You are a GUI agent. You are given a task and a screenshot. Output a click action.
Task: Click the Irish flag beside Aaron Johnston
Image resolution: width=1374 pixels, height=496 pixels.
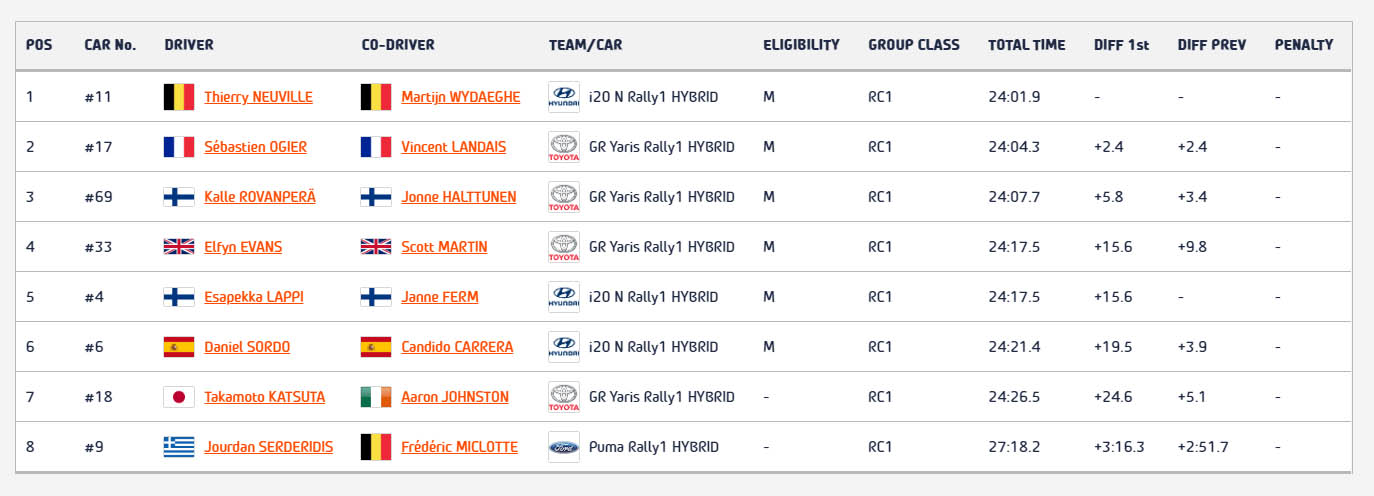pyautogui.click(x=376, y=397)
